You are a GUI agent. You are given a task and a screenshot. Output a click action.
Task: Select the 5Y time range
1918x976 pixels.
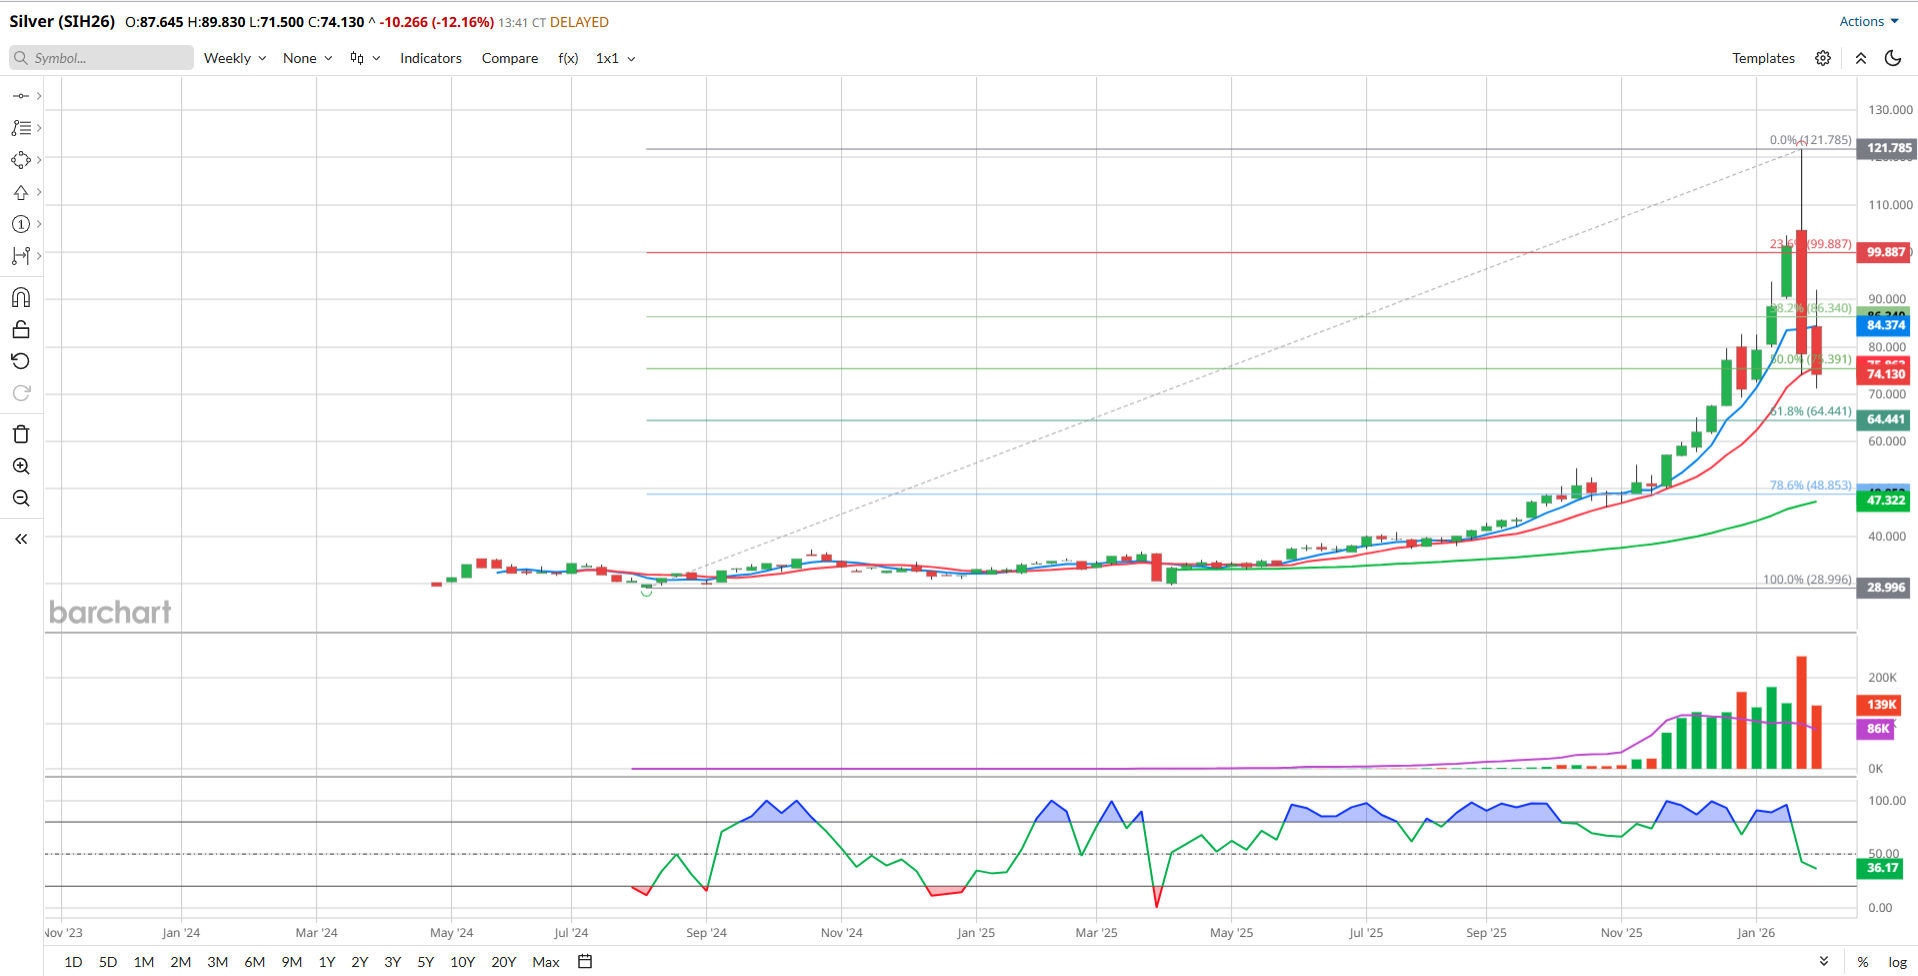coord(425,962)
